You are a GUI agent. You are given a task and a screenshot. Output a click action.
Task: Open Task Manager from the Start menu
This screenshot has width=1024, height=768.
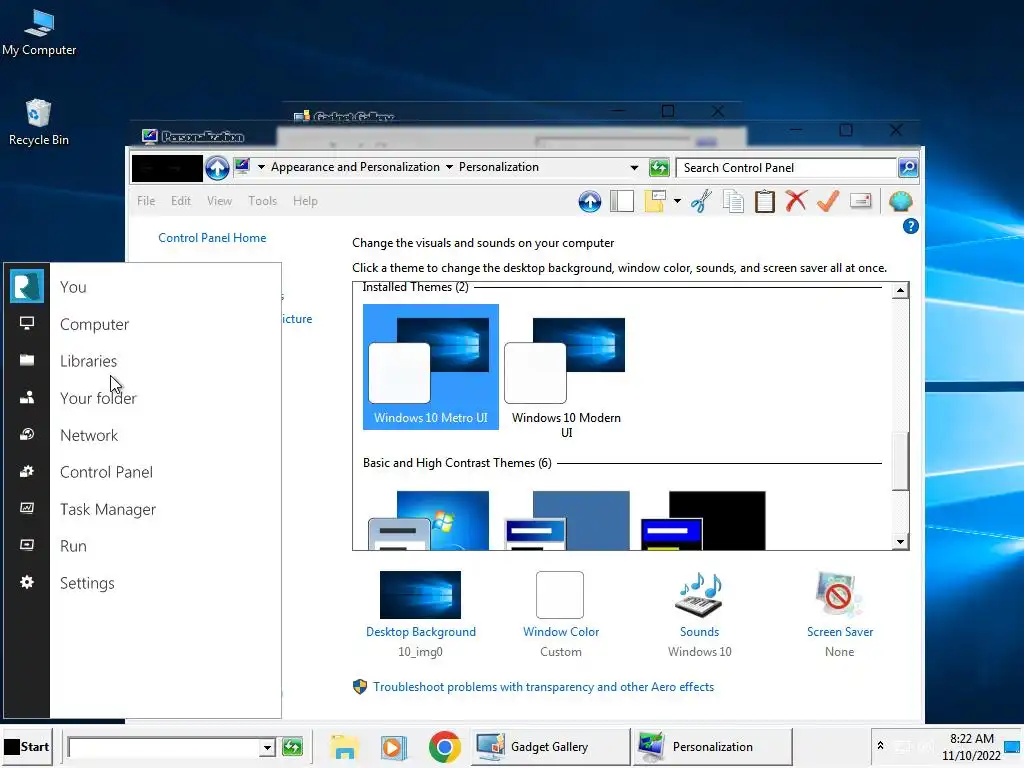point(108,509)
